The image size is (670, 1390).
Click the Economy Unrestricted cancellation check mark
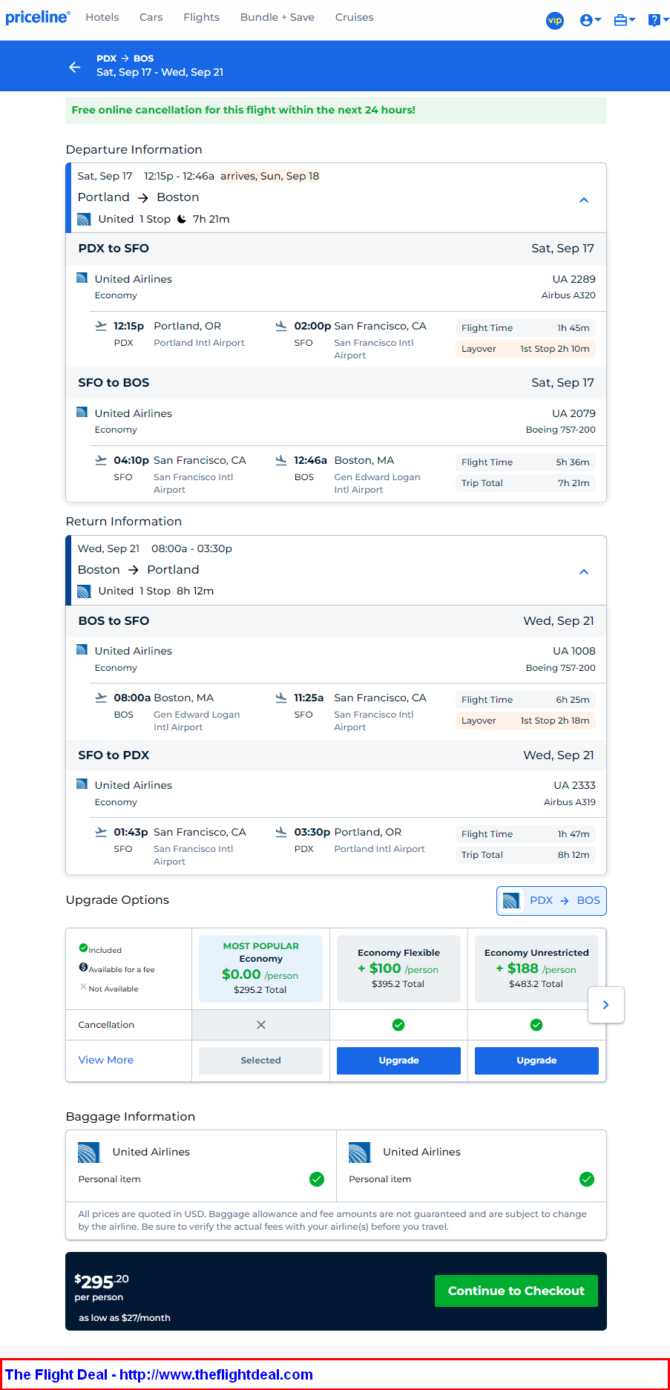click(x=536, y=1025)
